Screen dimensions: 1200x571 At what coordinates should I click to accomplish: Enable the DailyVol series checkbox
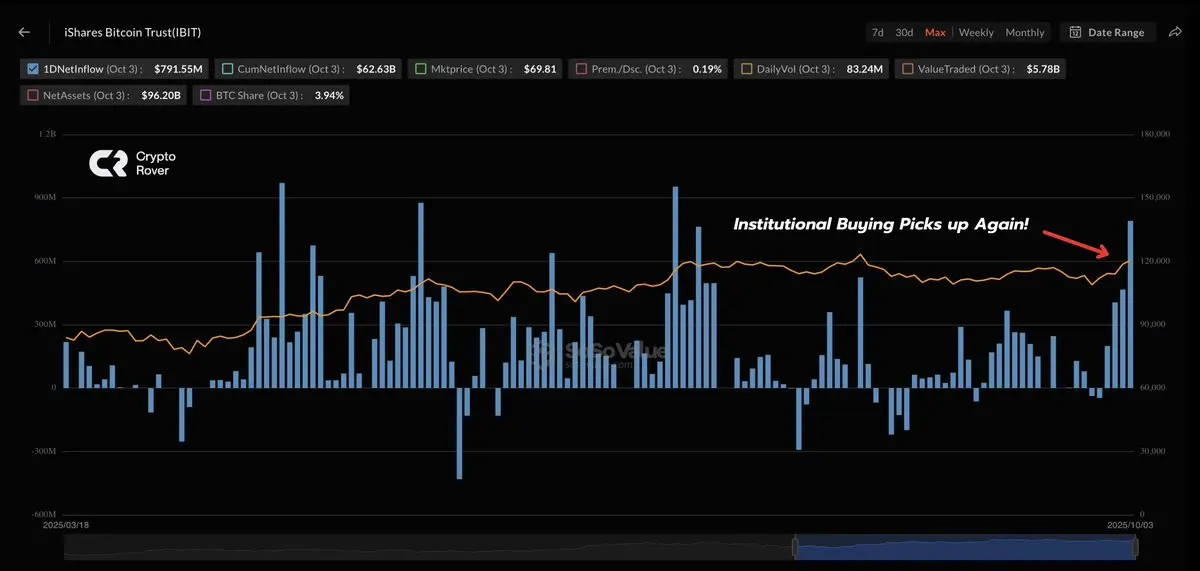point(746,69)
